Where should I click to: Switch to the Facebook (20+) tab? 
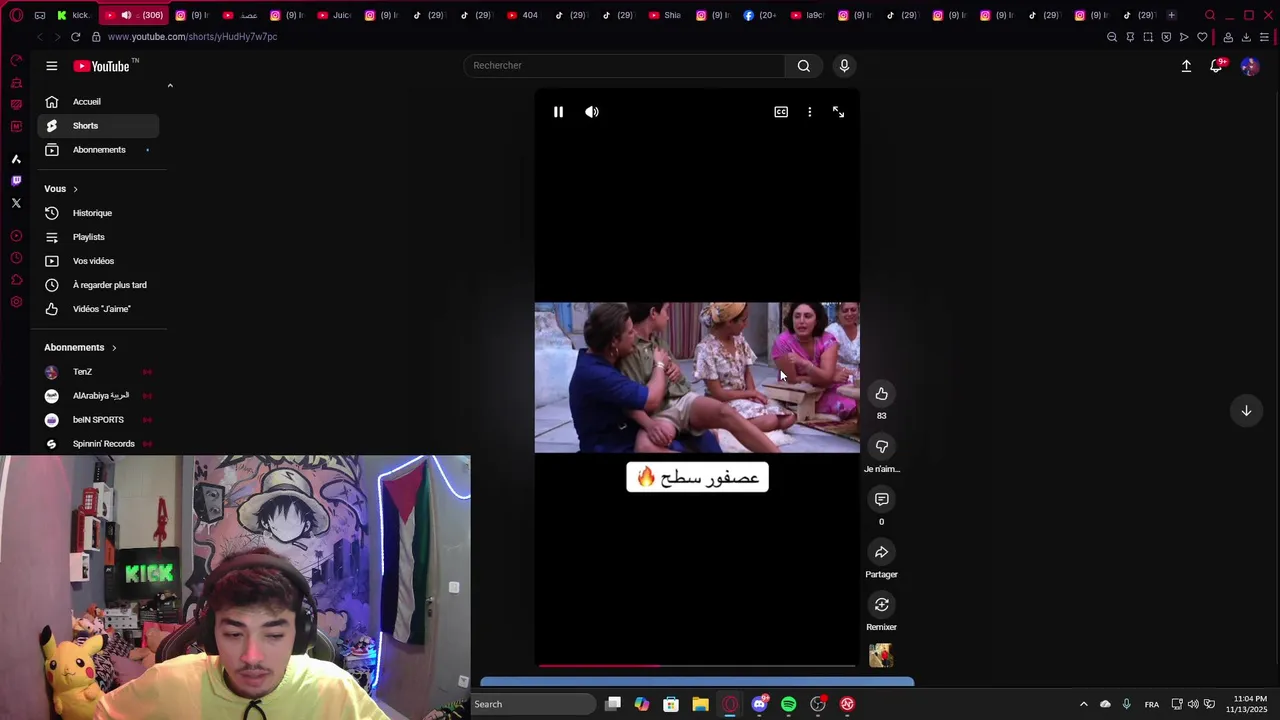pos(761,15)
